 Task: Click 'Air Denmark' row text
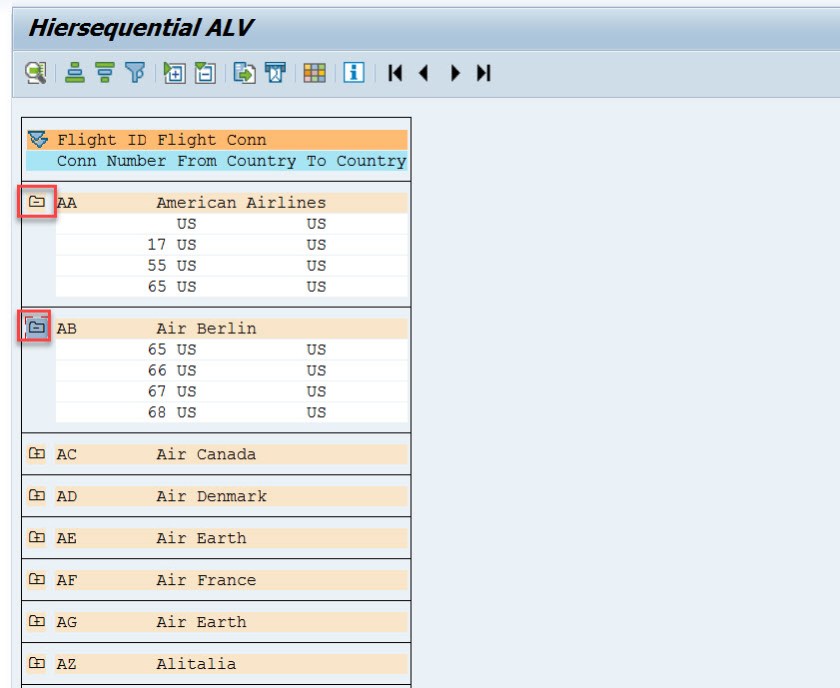pos(211,496)
